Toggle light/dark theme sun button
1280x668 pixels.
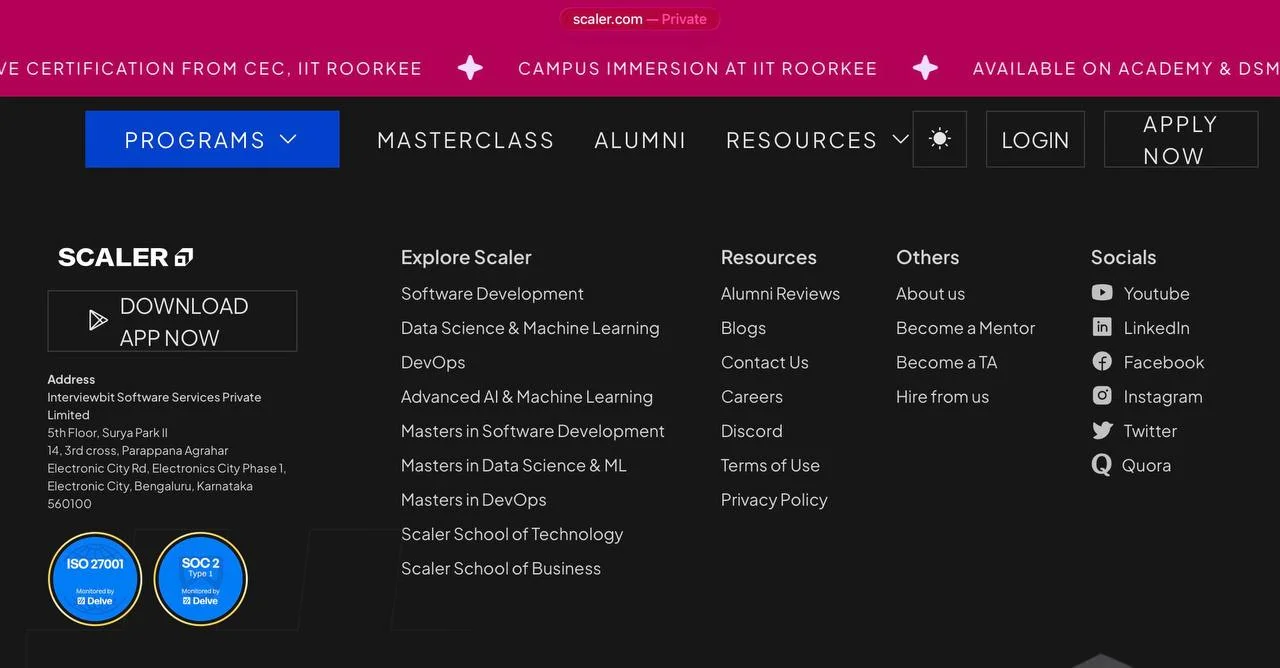[939, 139]
